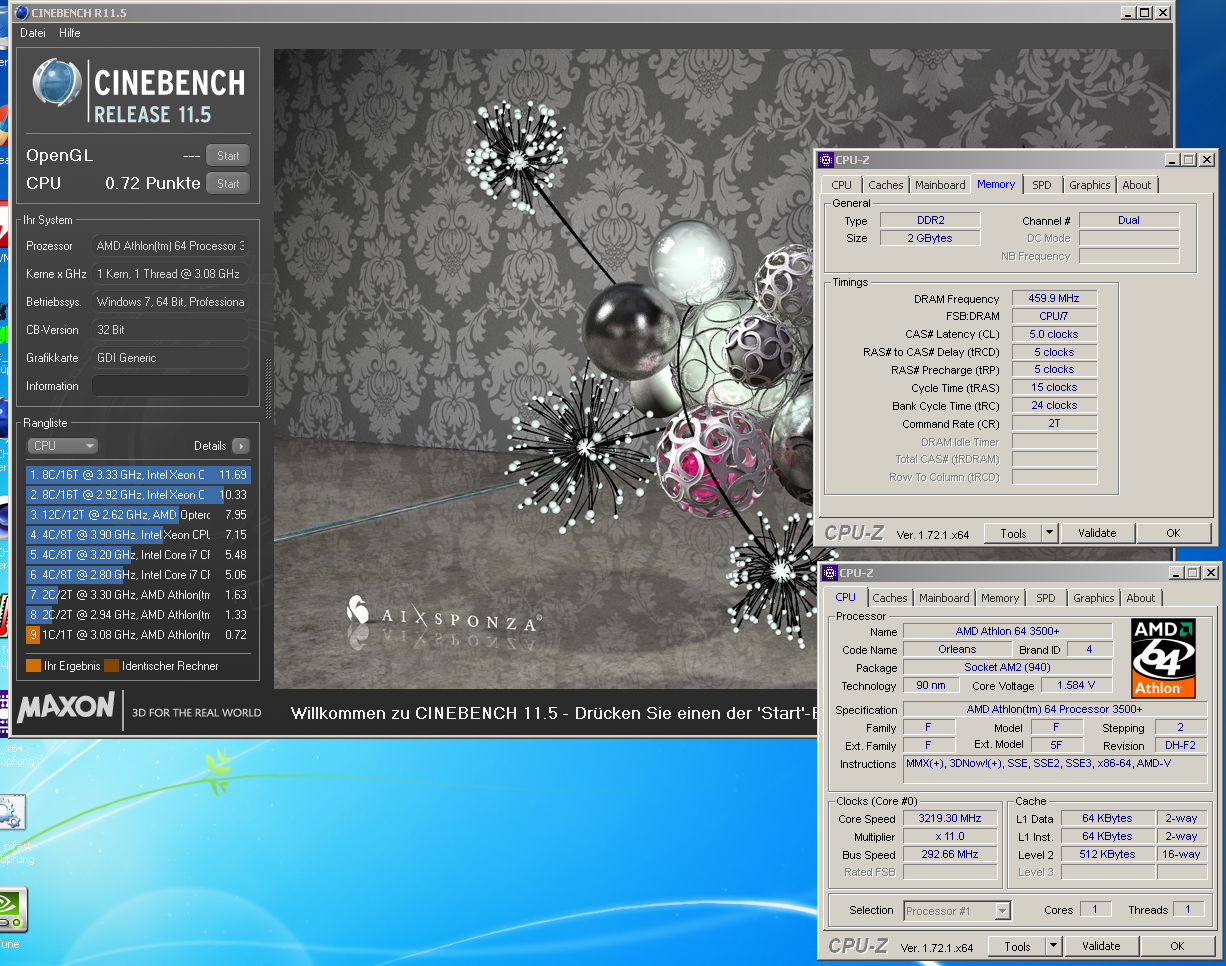The height and width of the screenshot is (966, 1226).
Task: Expand Tools dropdown arrow in upper CPU-Z window
Action: (1049, 534)
